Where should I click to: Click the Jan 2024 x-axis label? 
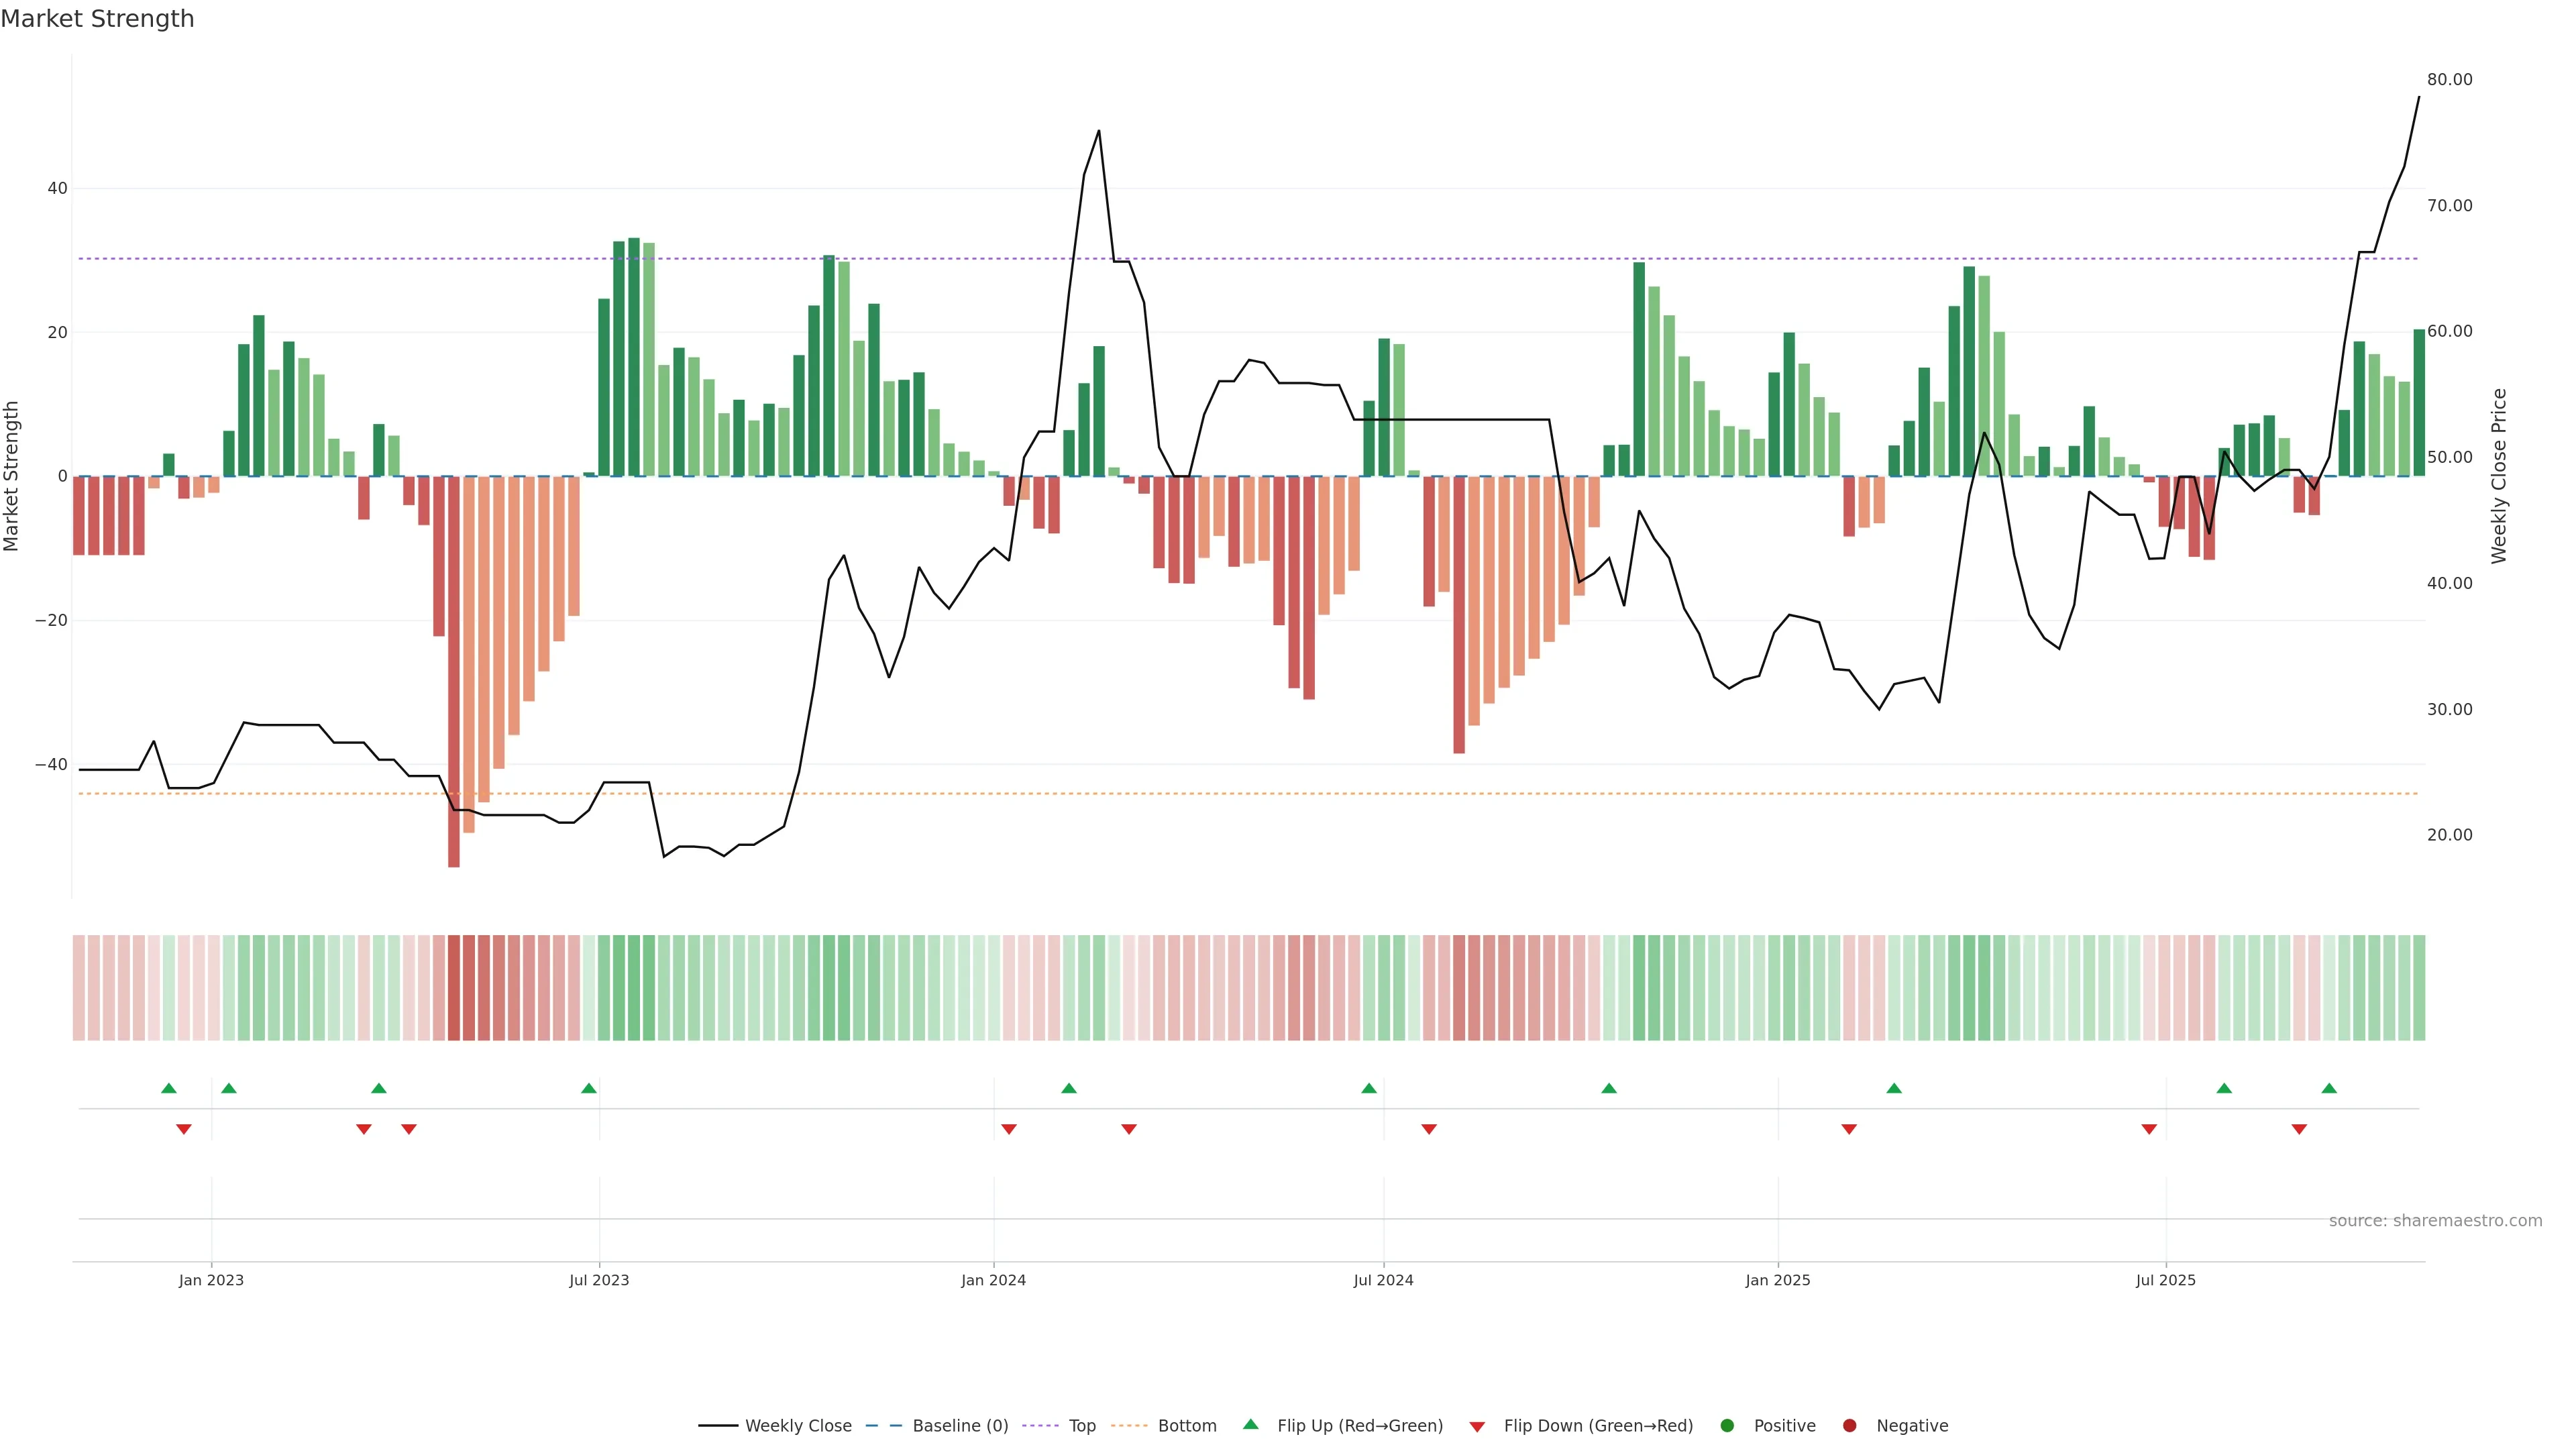(993, 1280)
